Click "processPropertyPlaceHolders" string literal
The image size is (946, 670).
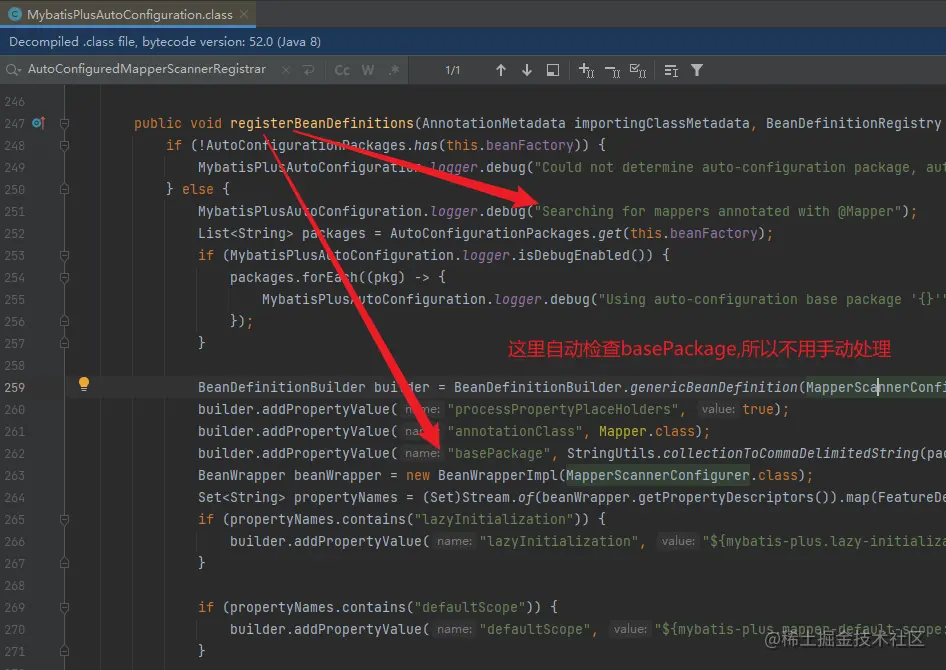pyautogui.click(x=563, y=409)
